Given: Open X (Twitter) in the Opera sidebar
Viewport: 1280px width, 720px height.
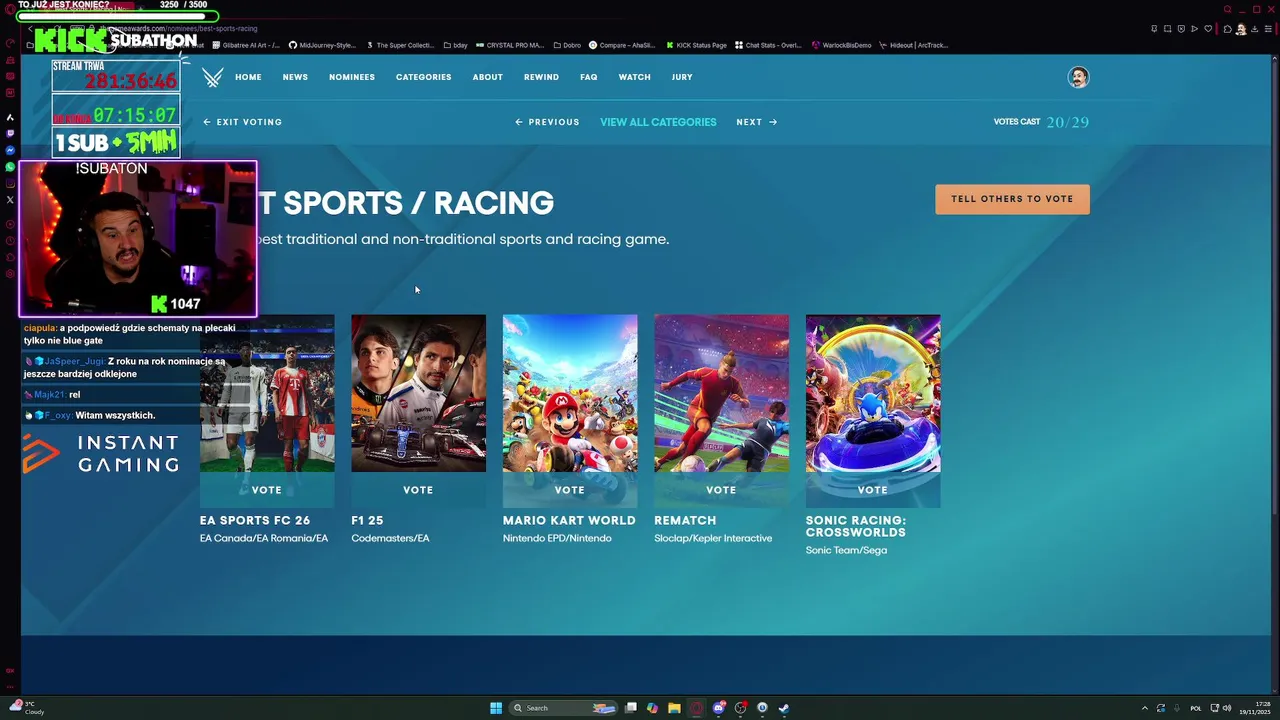Looking at the screenshot, I should [10, 199].
